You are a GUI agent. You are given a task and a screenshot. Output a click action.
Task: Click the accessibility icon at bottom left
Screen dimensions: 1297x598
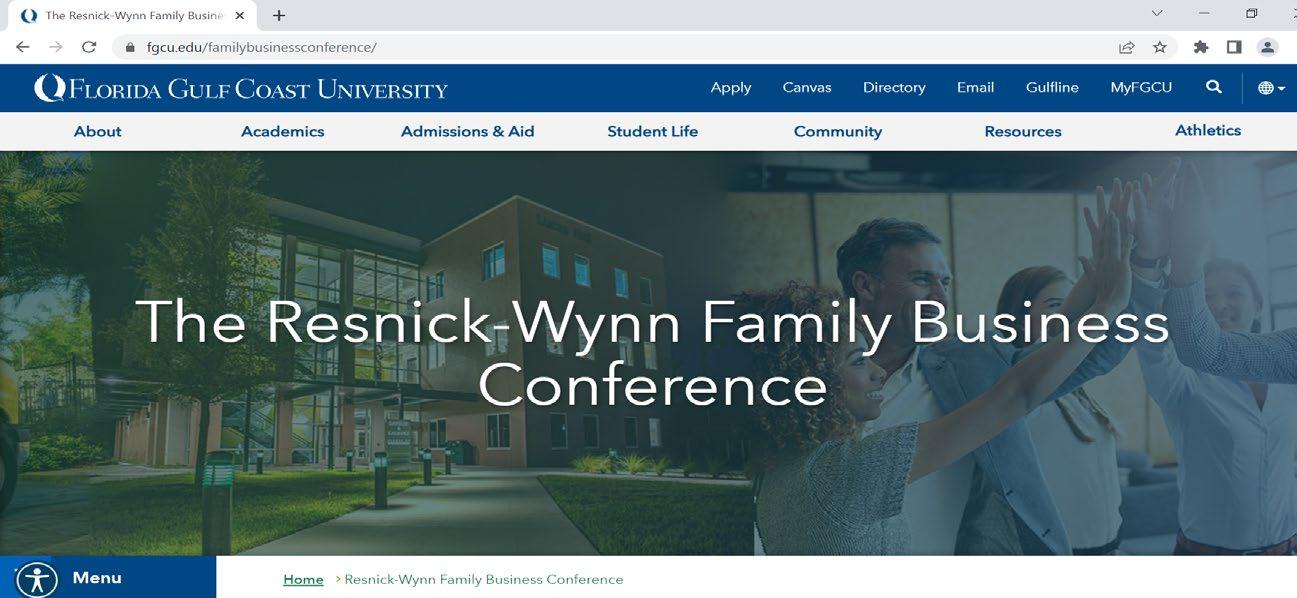coord(37,579)
